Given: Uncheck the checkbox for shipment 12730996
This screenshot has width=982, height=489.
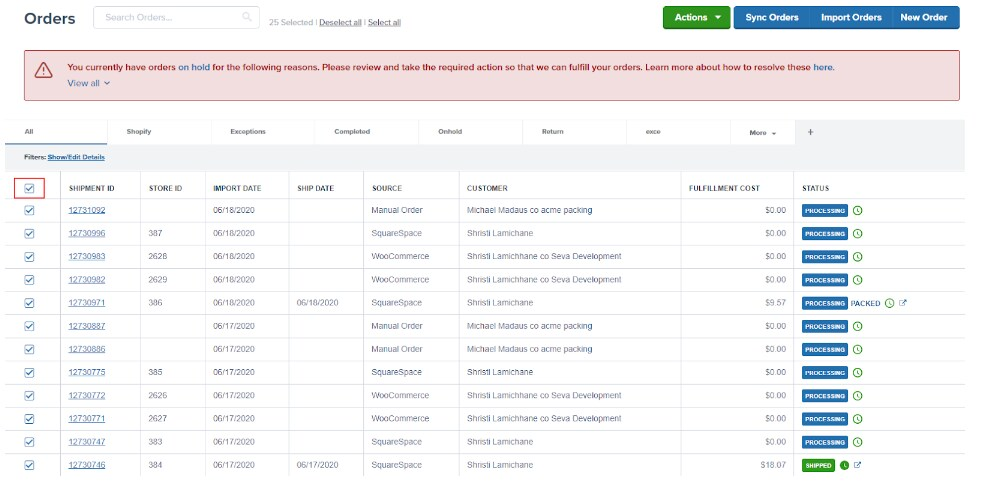Looking at the screenshot, I should pos(29,234).
